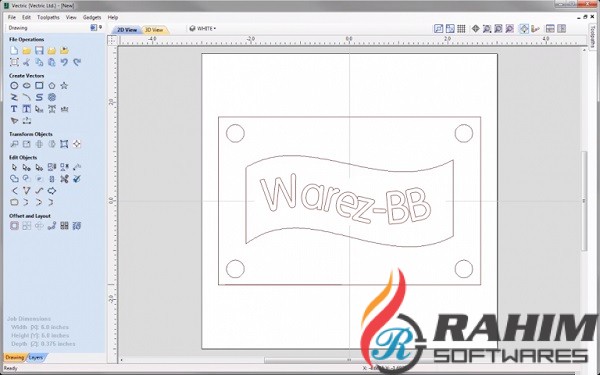Toggle the snapping options icon
The height and width of the screenshot is (375, 600).
tap(524, 29)
